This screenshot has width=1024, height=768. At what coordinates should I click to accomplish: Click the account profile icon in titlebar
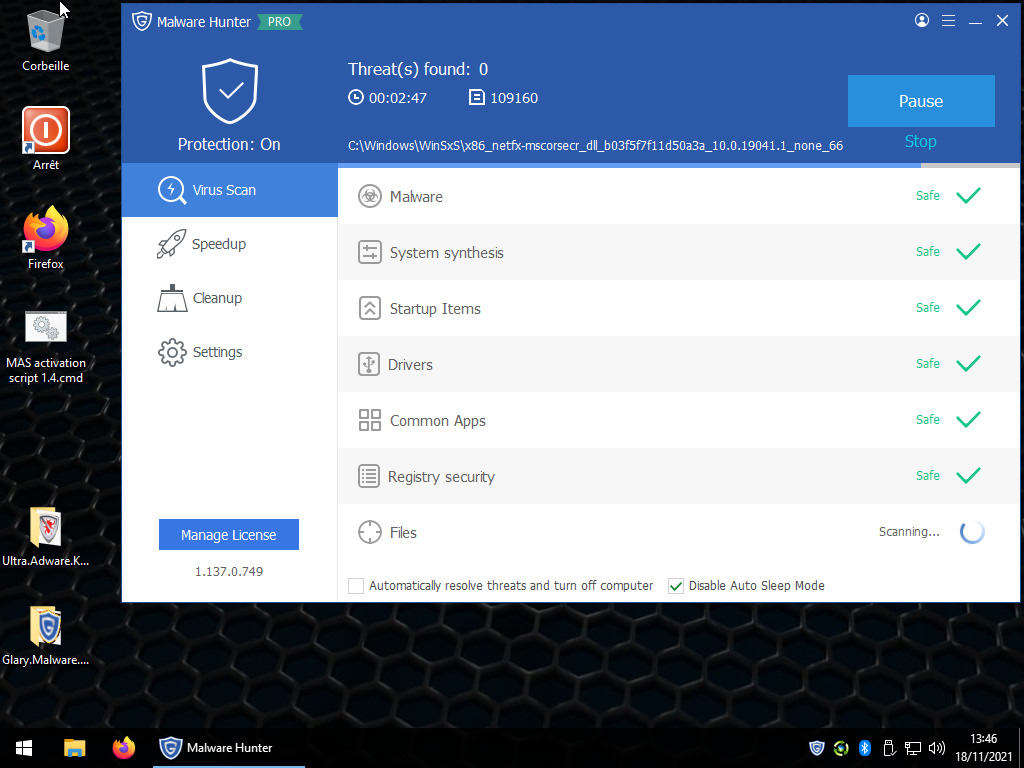[x=921, y=20]
